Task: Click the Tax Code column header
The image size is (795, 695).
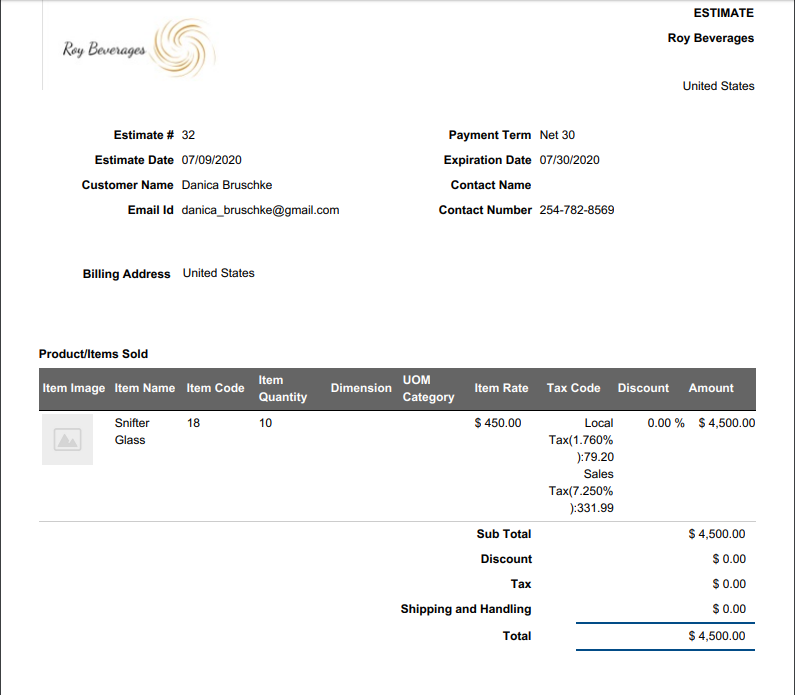Action: (x=573, y=388)
